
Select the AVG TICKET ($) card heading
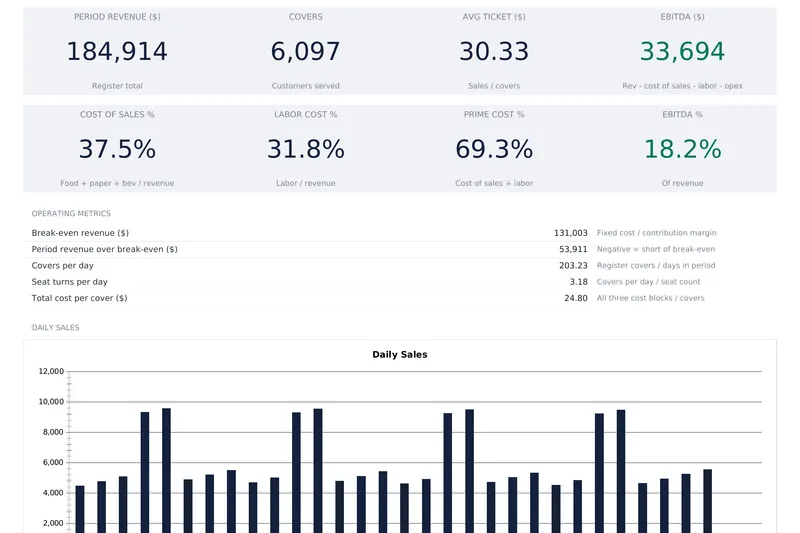pos(494,17)
